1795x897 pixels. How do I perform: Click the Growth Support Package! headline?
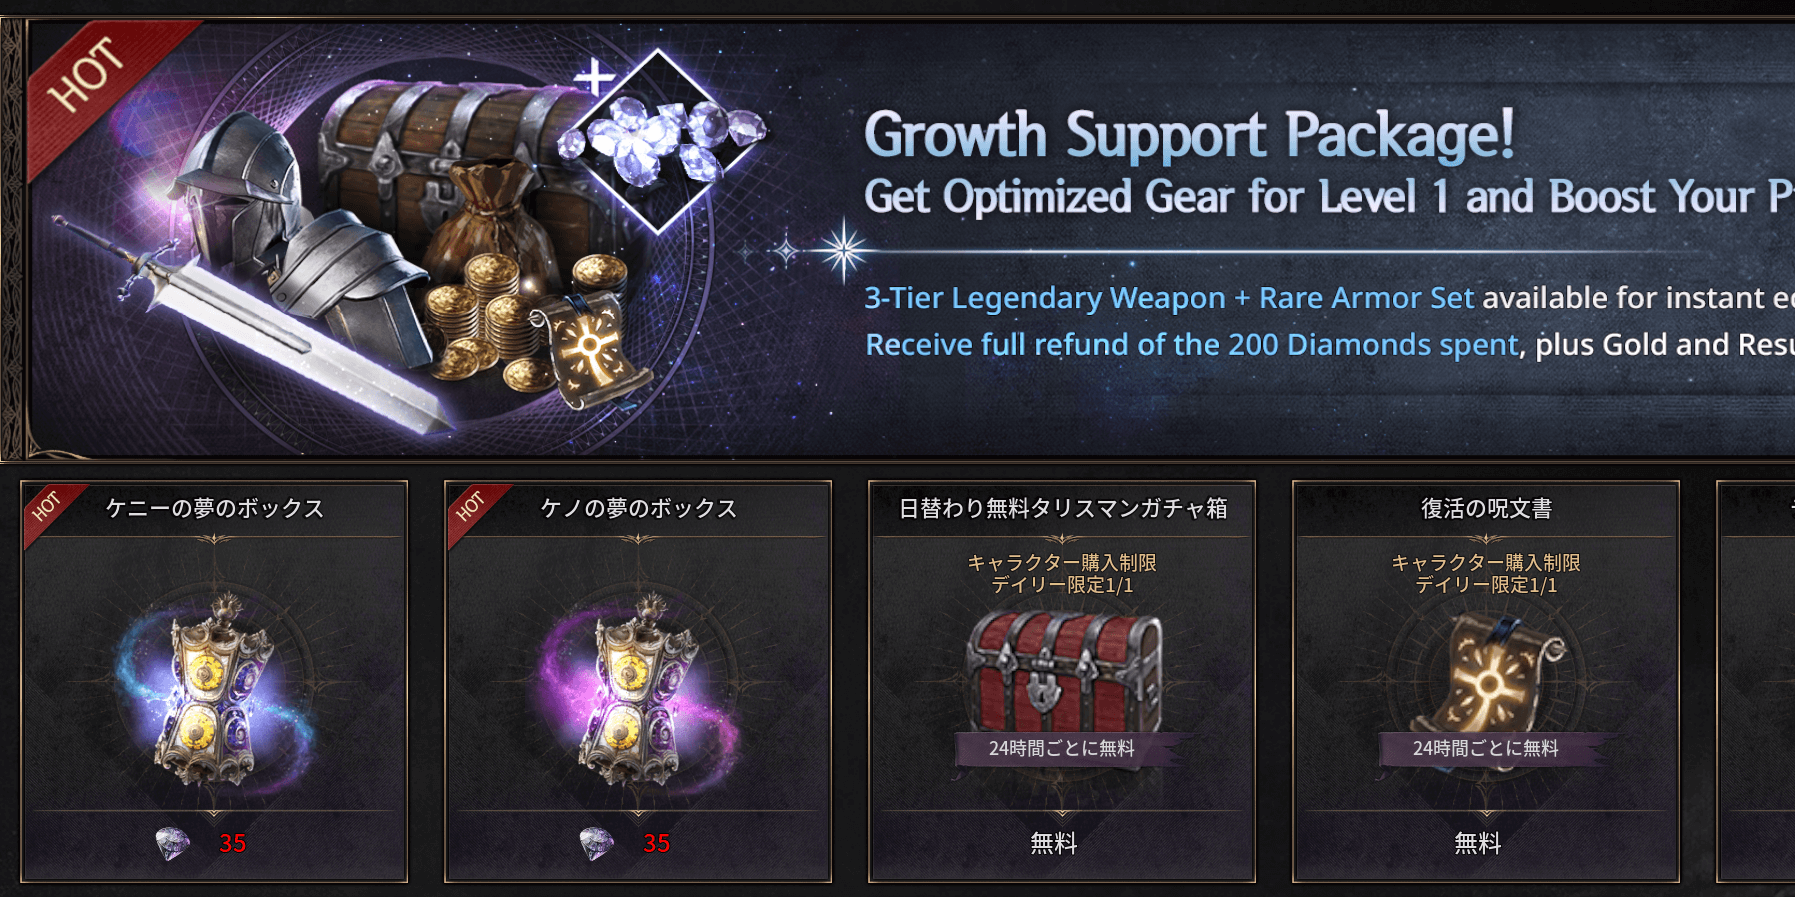[x=1189, y=135]
